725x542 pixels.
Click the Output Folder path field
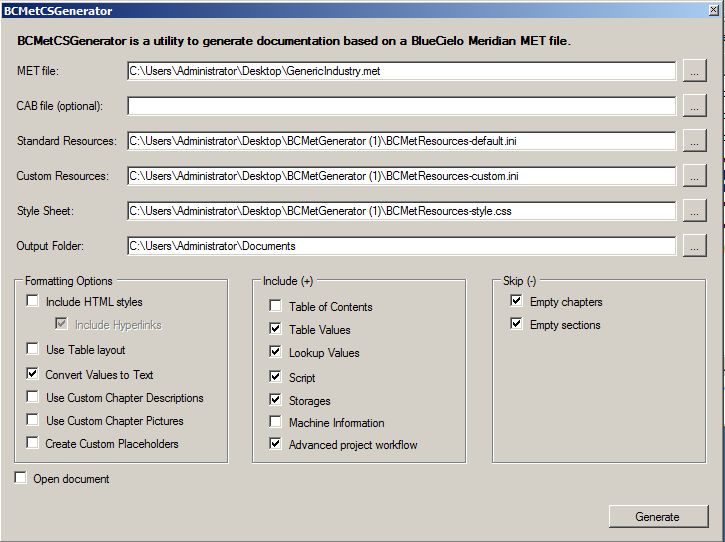tap(401, 246)
